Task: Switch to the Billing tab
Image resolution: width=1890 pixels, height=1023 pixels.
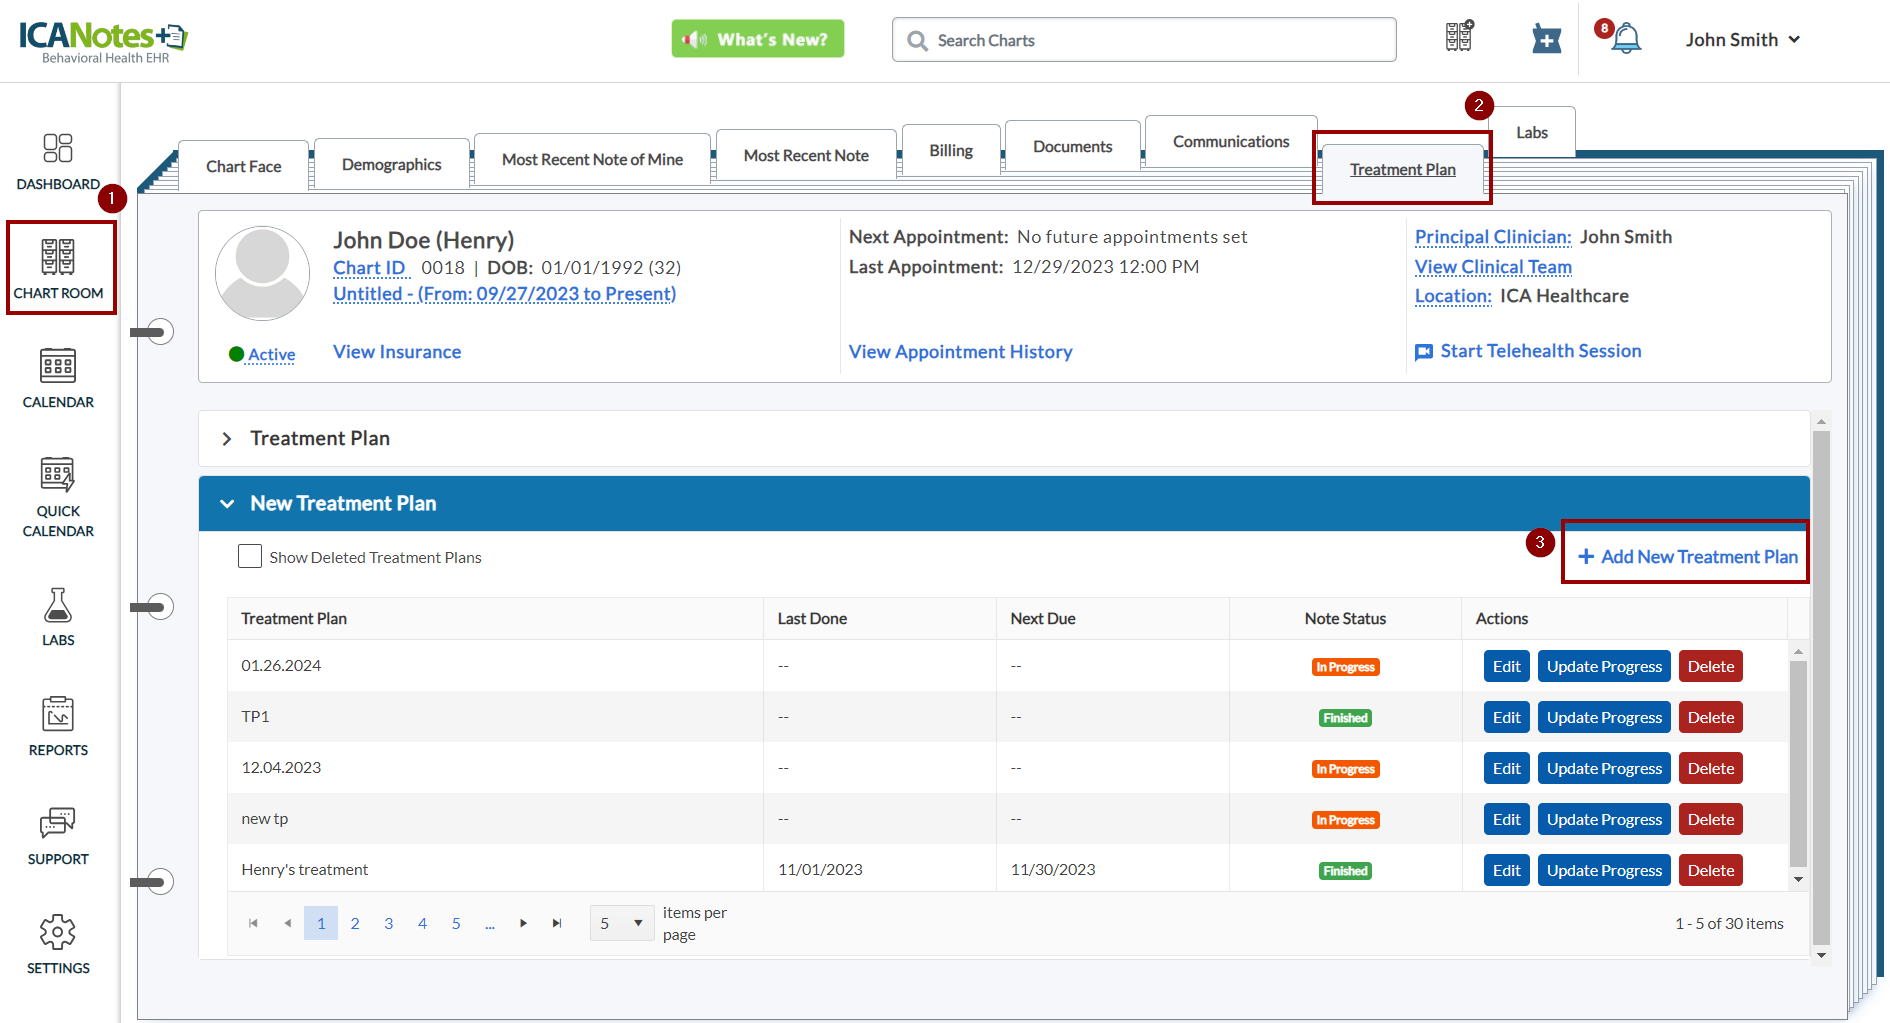Action: coord(950,151)
